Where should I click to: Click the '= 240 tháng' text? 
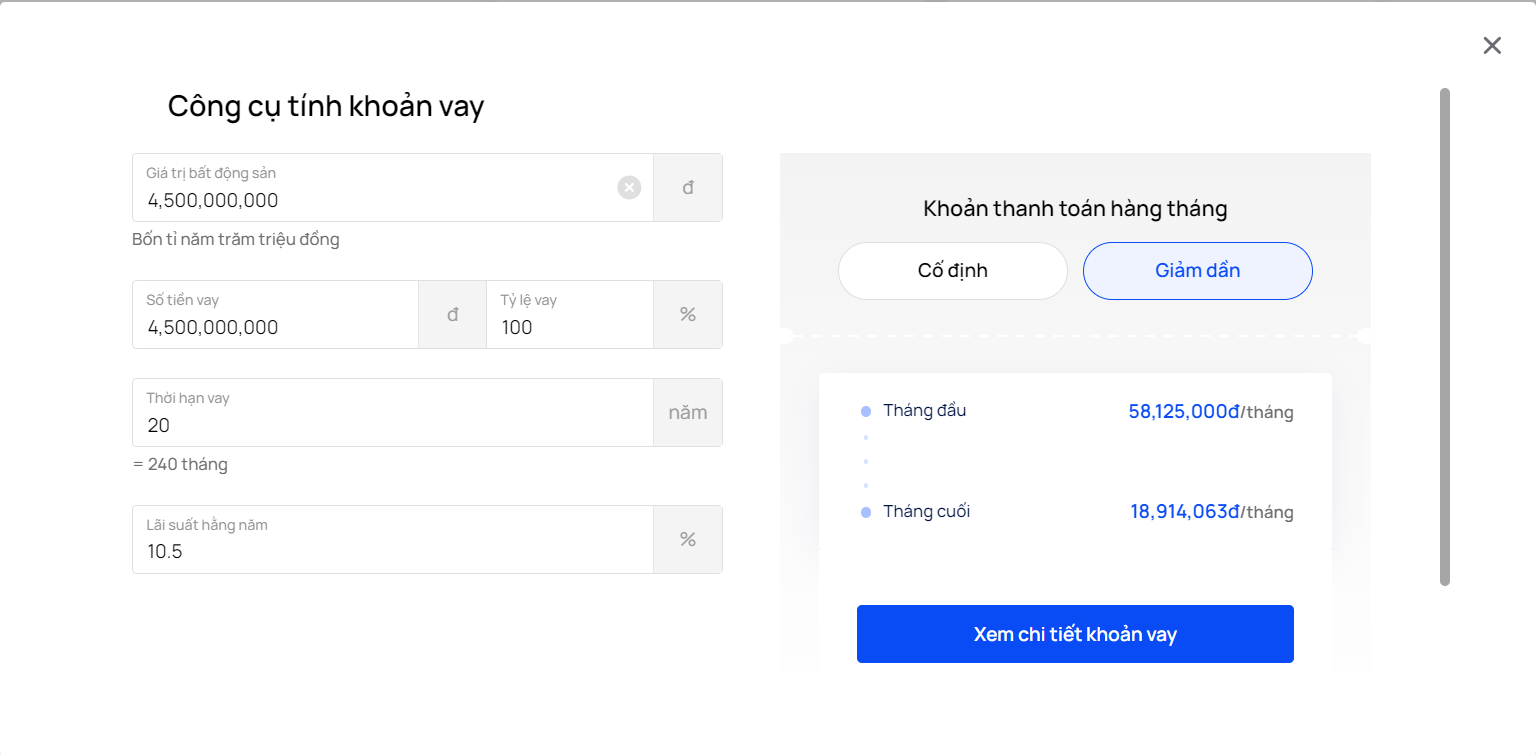pyautogui.click(x=180, y=464)
